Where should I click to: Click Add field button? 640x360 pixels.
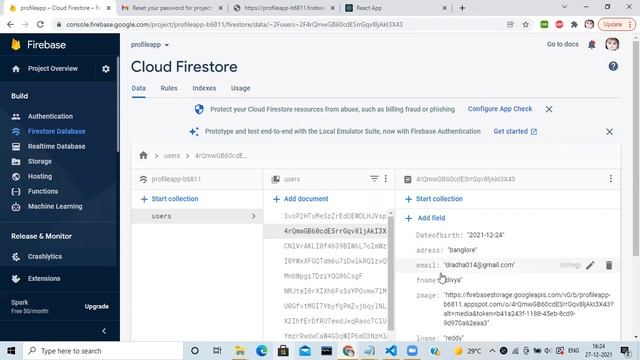[x=425, y=218]
